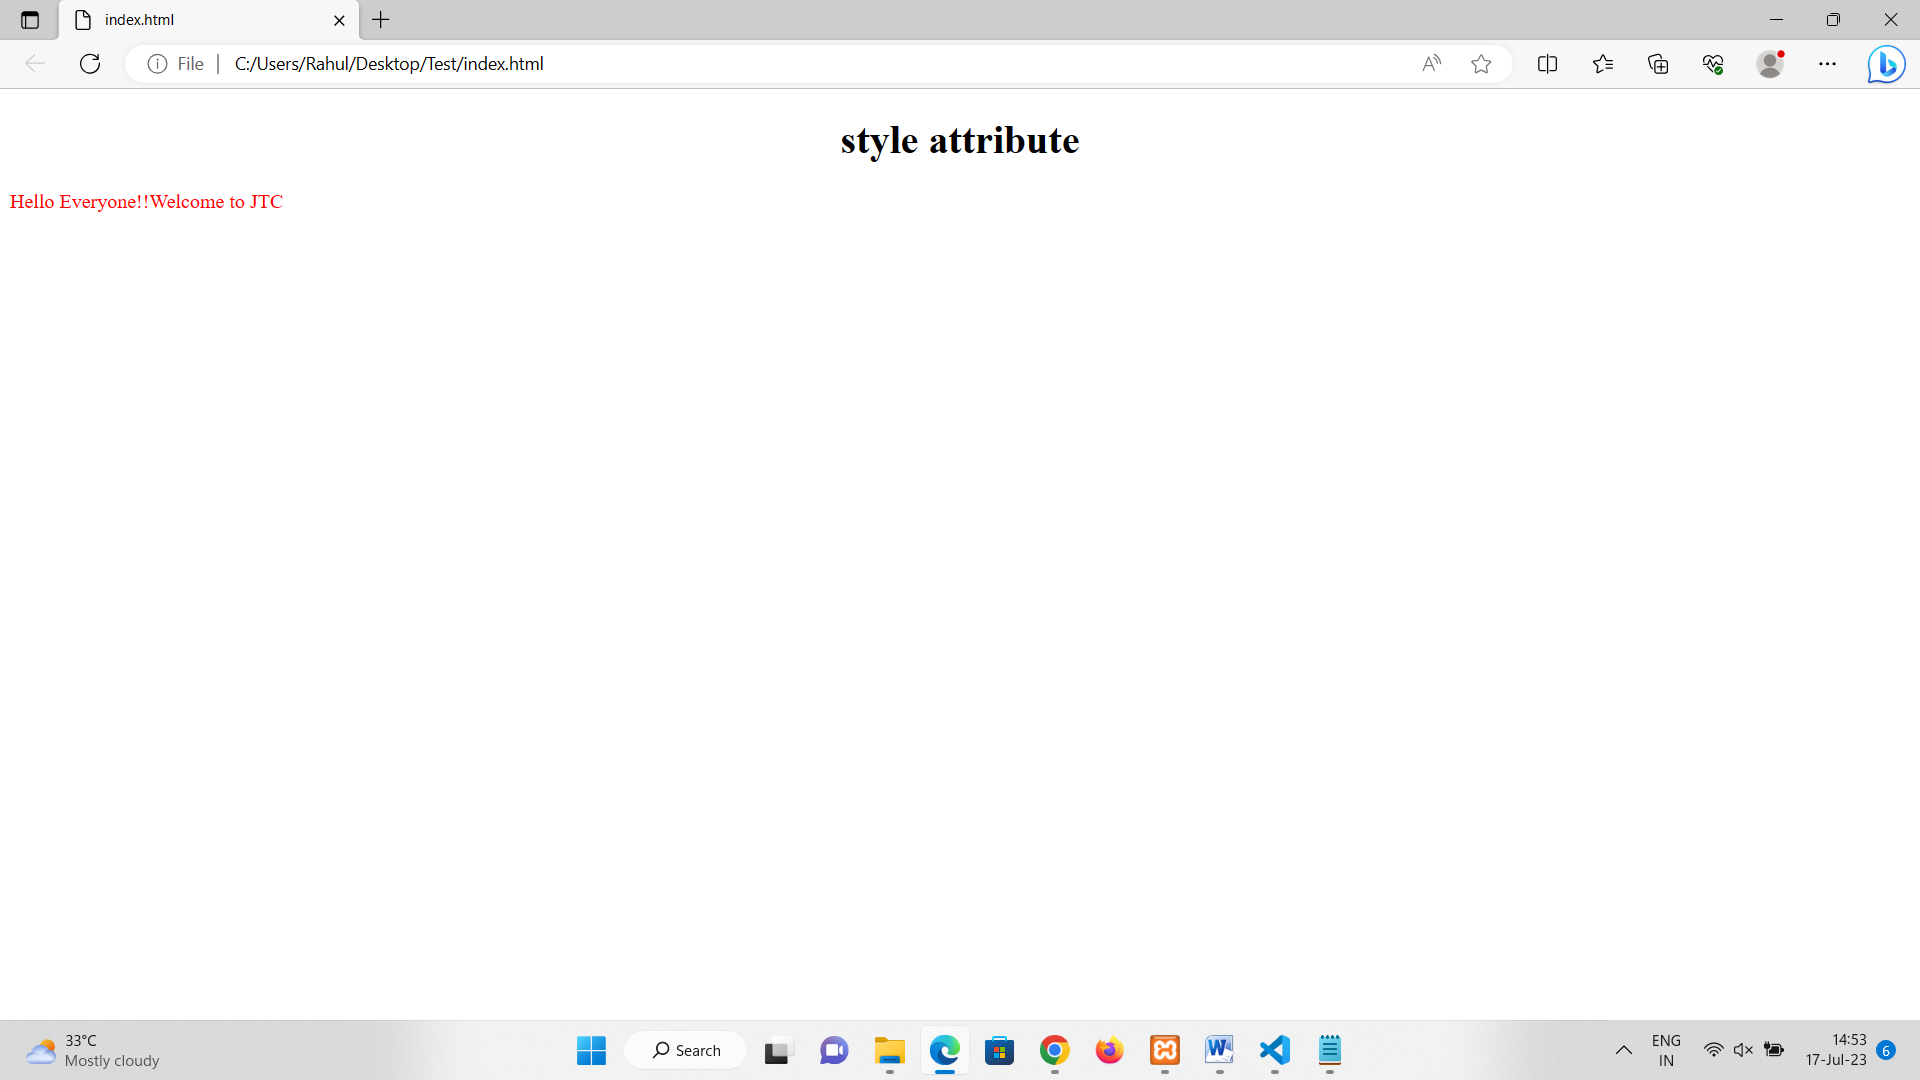The height and width of the screenshot is (1080, 1920).
Task: Open Notepad from the taskbar
Action: click(x=1329, y=1050)
